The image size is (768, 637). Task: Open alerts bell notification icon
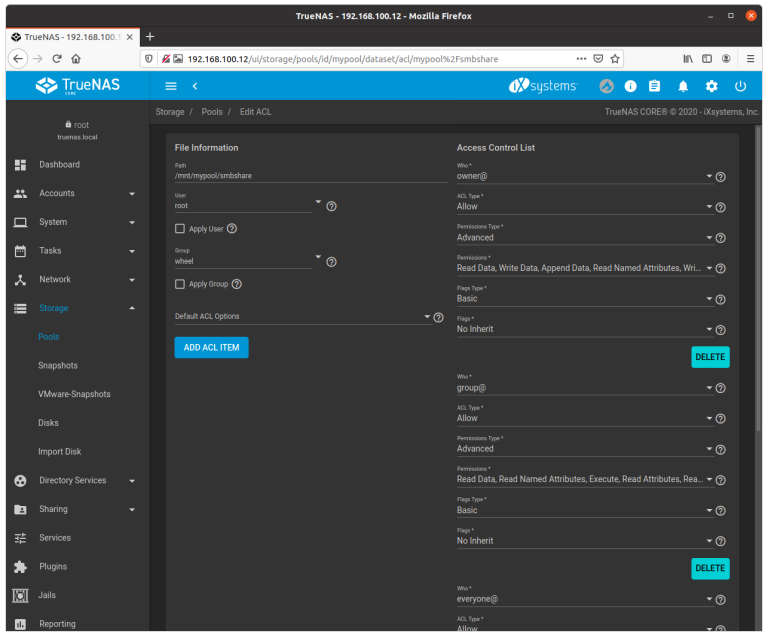pos(684,86)
